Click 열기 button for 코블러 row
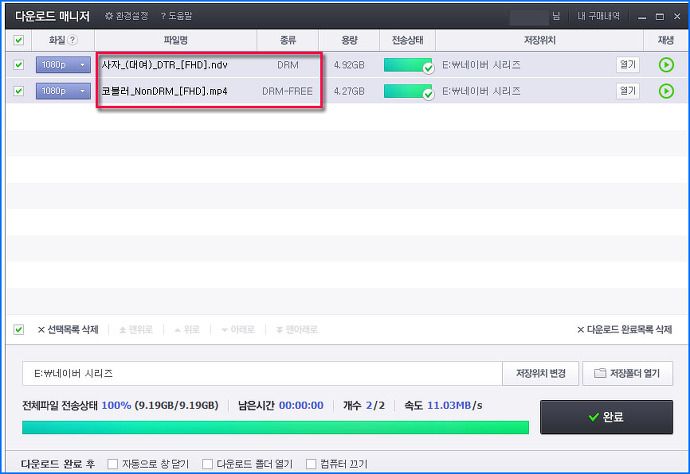Viewport: 690px width, 474px height. pos(628,91)
